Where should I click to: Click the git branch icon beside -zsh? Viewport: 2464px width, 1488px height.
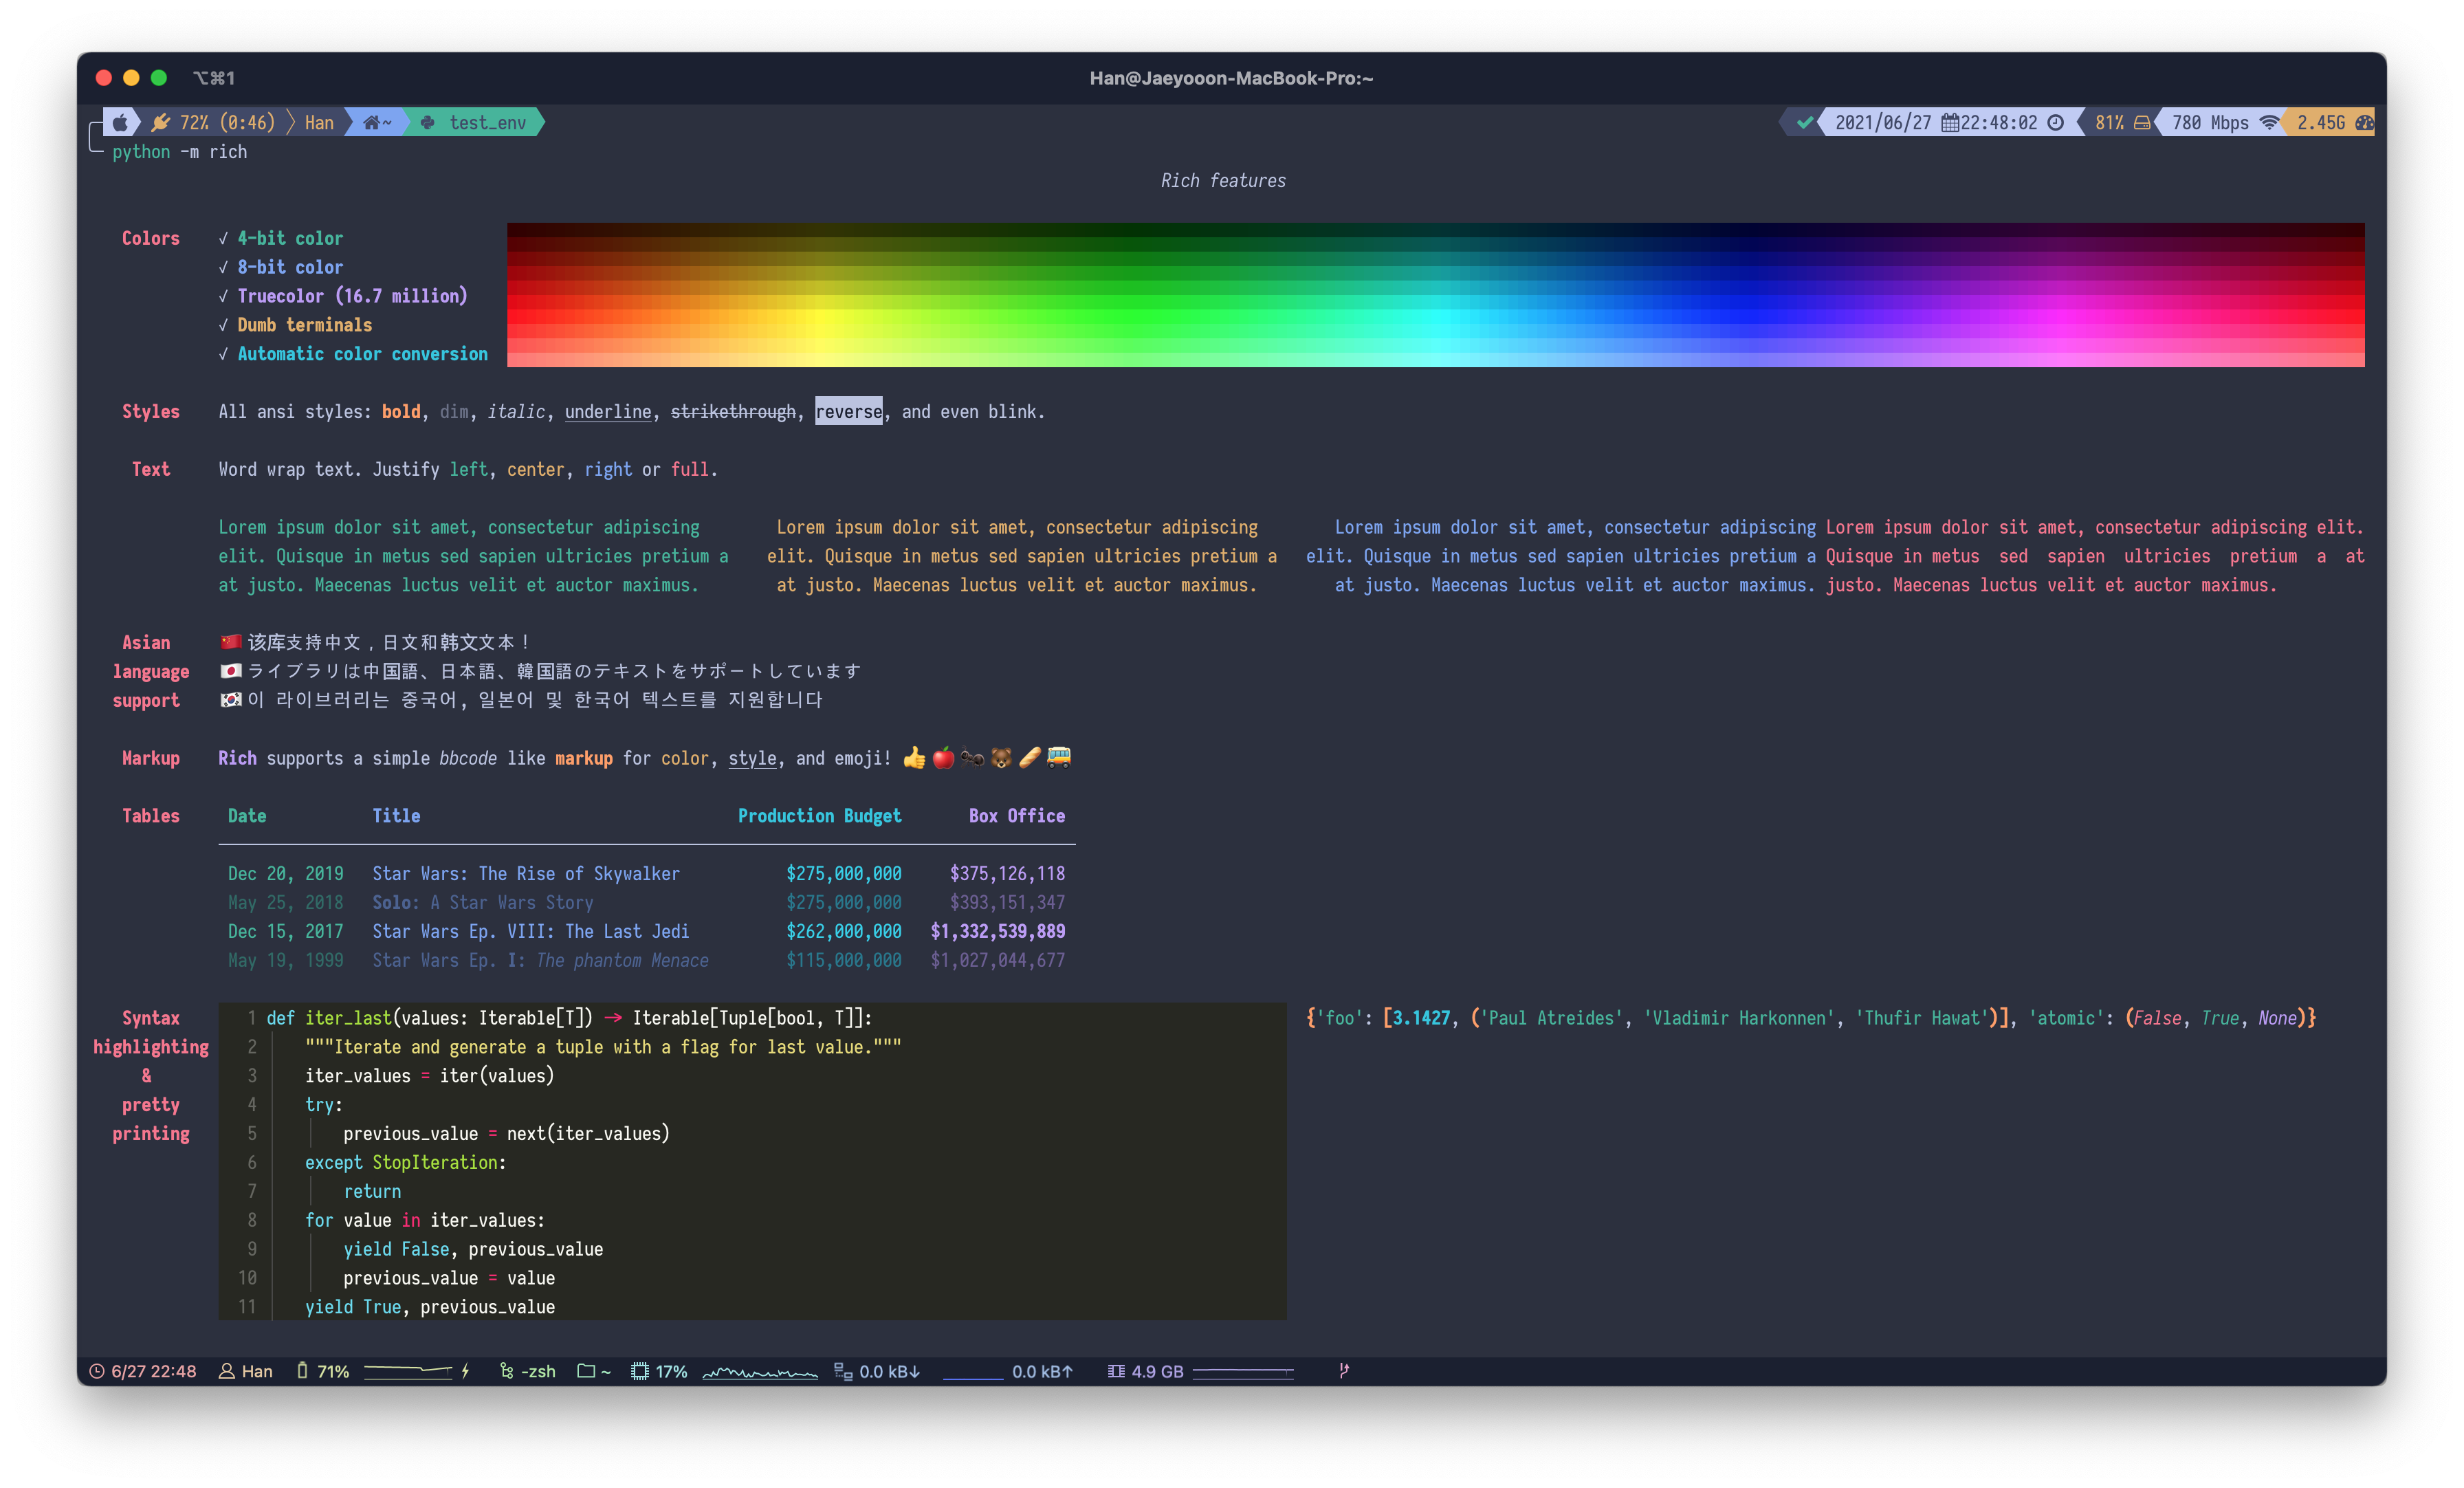[x=507, y=1371]
